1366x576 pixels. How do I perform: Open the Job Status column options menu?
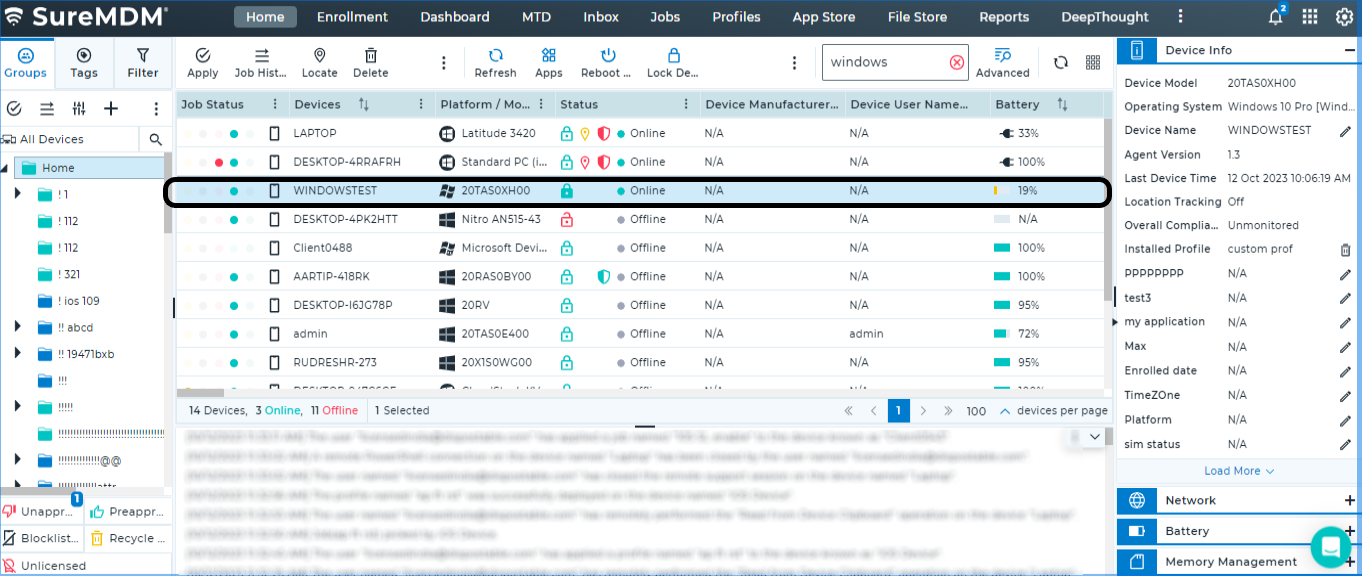point(275,104)
